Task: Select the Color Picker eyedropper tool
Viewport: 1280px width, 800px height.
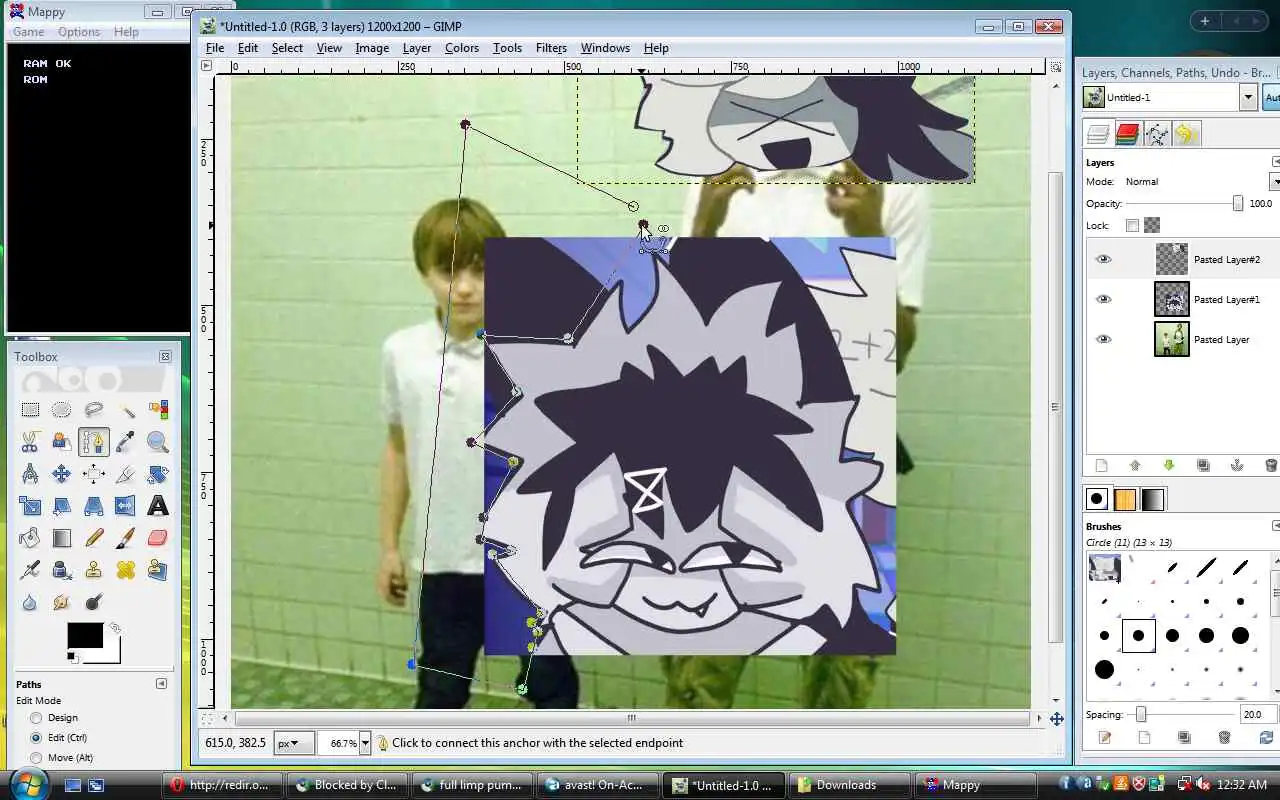Action: coord(126,442)
